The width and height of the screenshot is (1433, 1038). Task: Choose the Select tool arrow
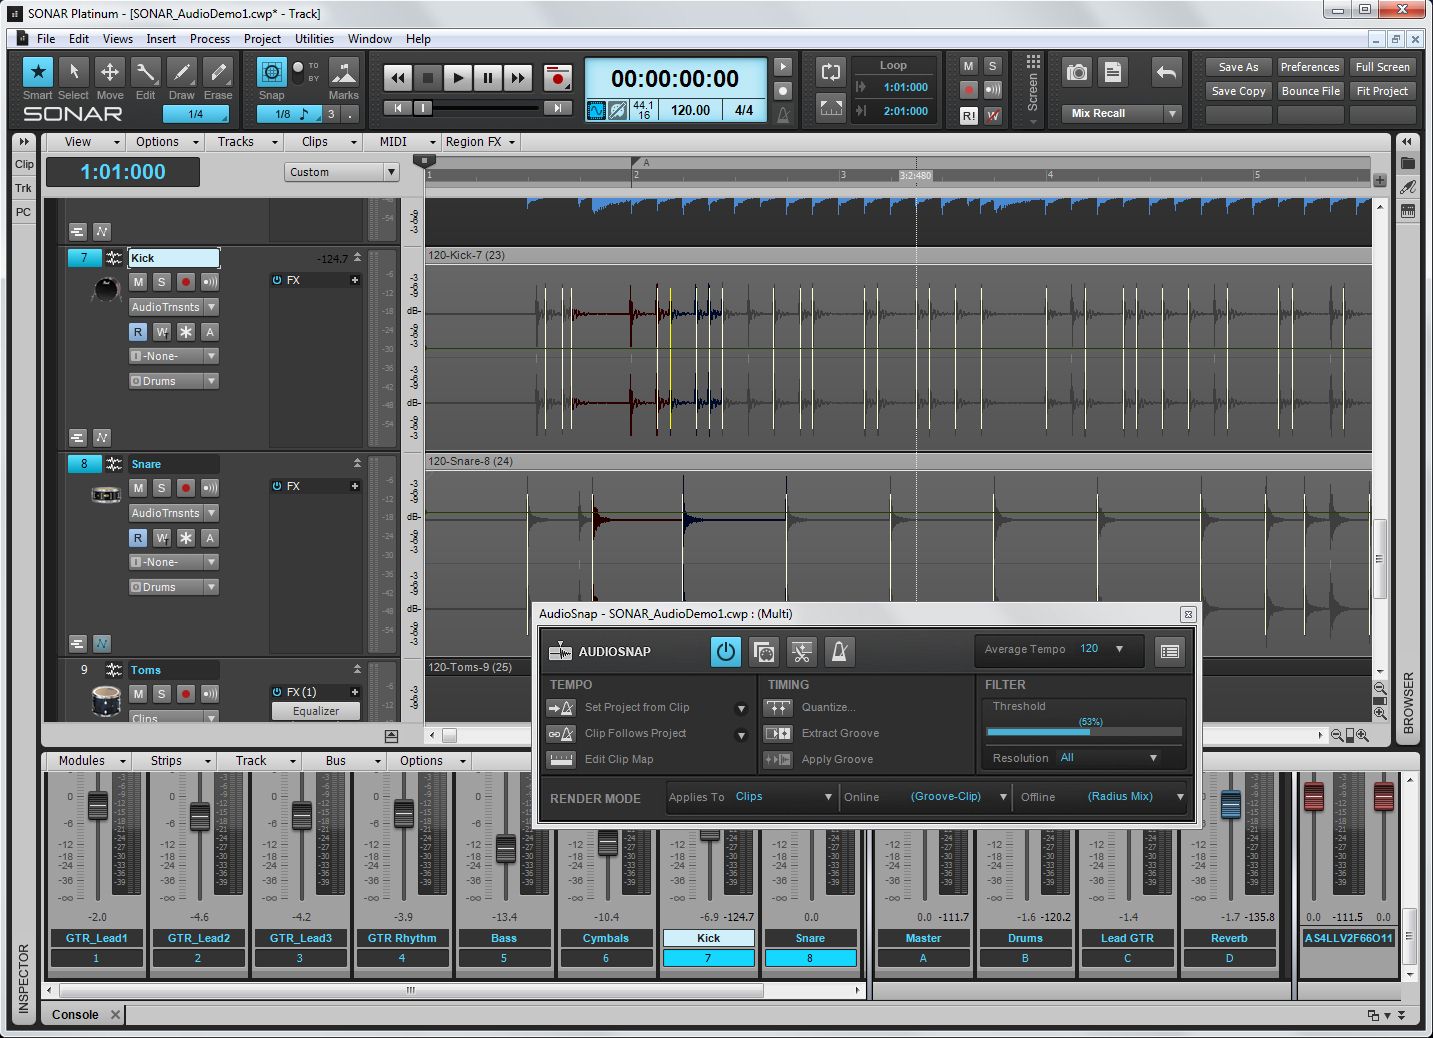[73, 72]
